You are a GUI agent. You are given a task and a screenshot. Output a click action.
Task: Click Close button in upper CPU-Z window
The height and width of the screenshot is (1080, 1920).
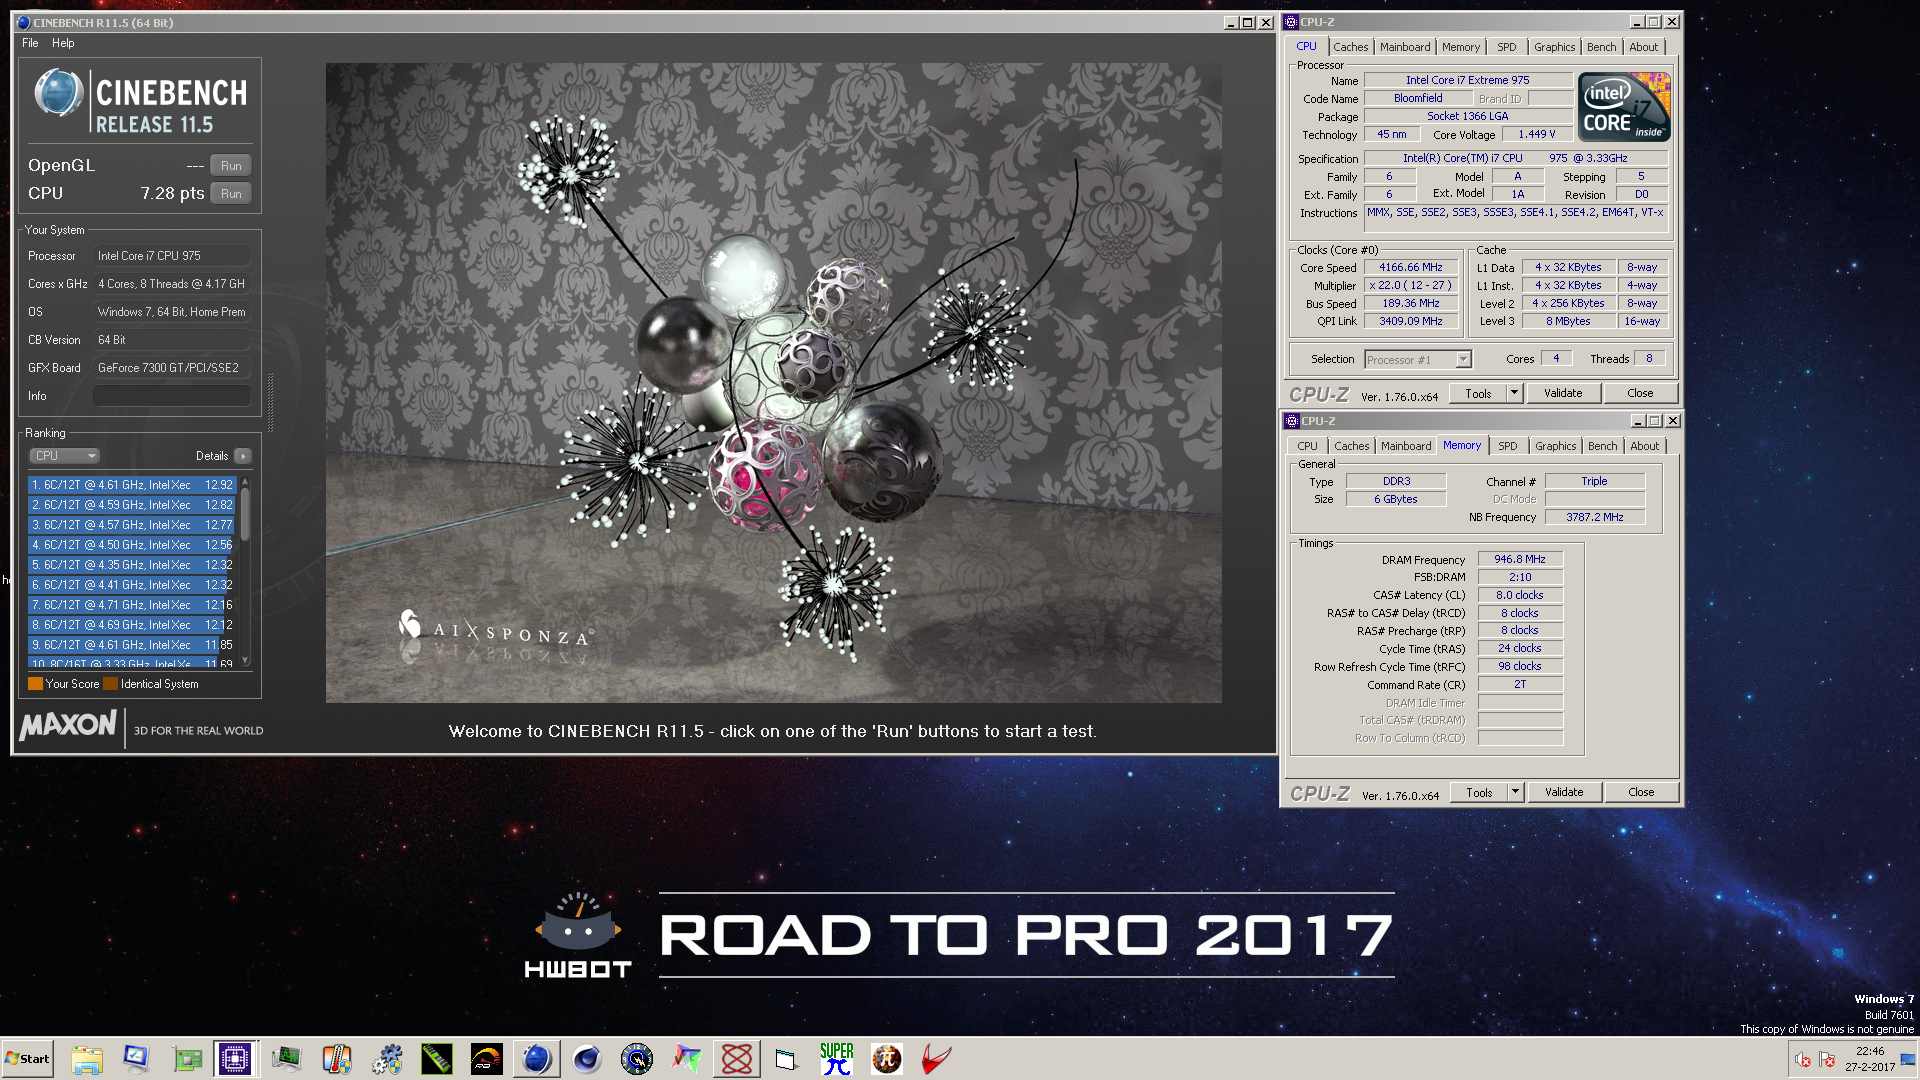1640,393
